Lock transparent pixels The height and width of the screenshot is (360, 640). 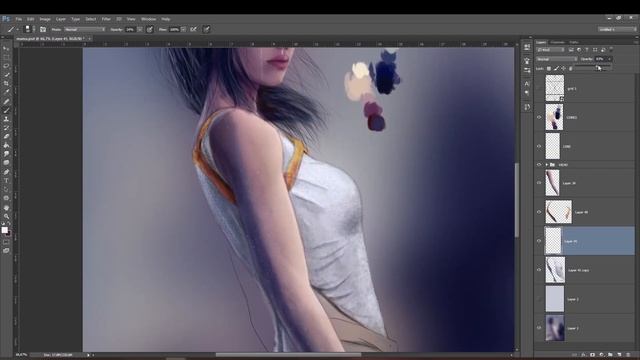(549, 69)
